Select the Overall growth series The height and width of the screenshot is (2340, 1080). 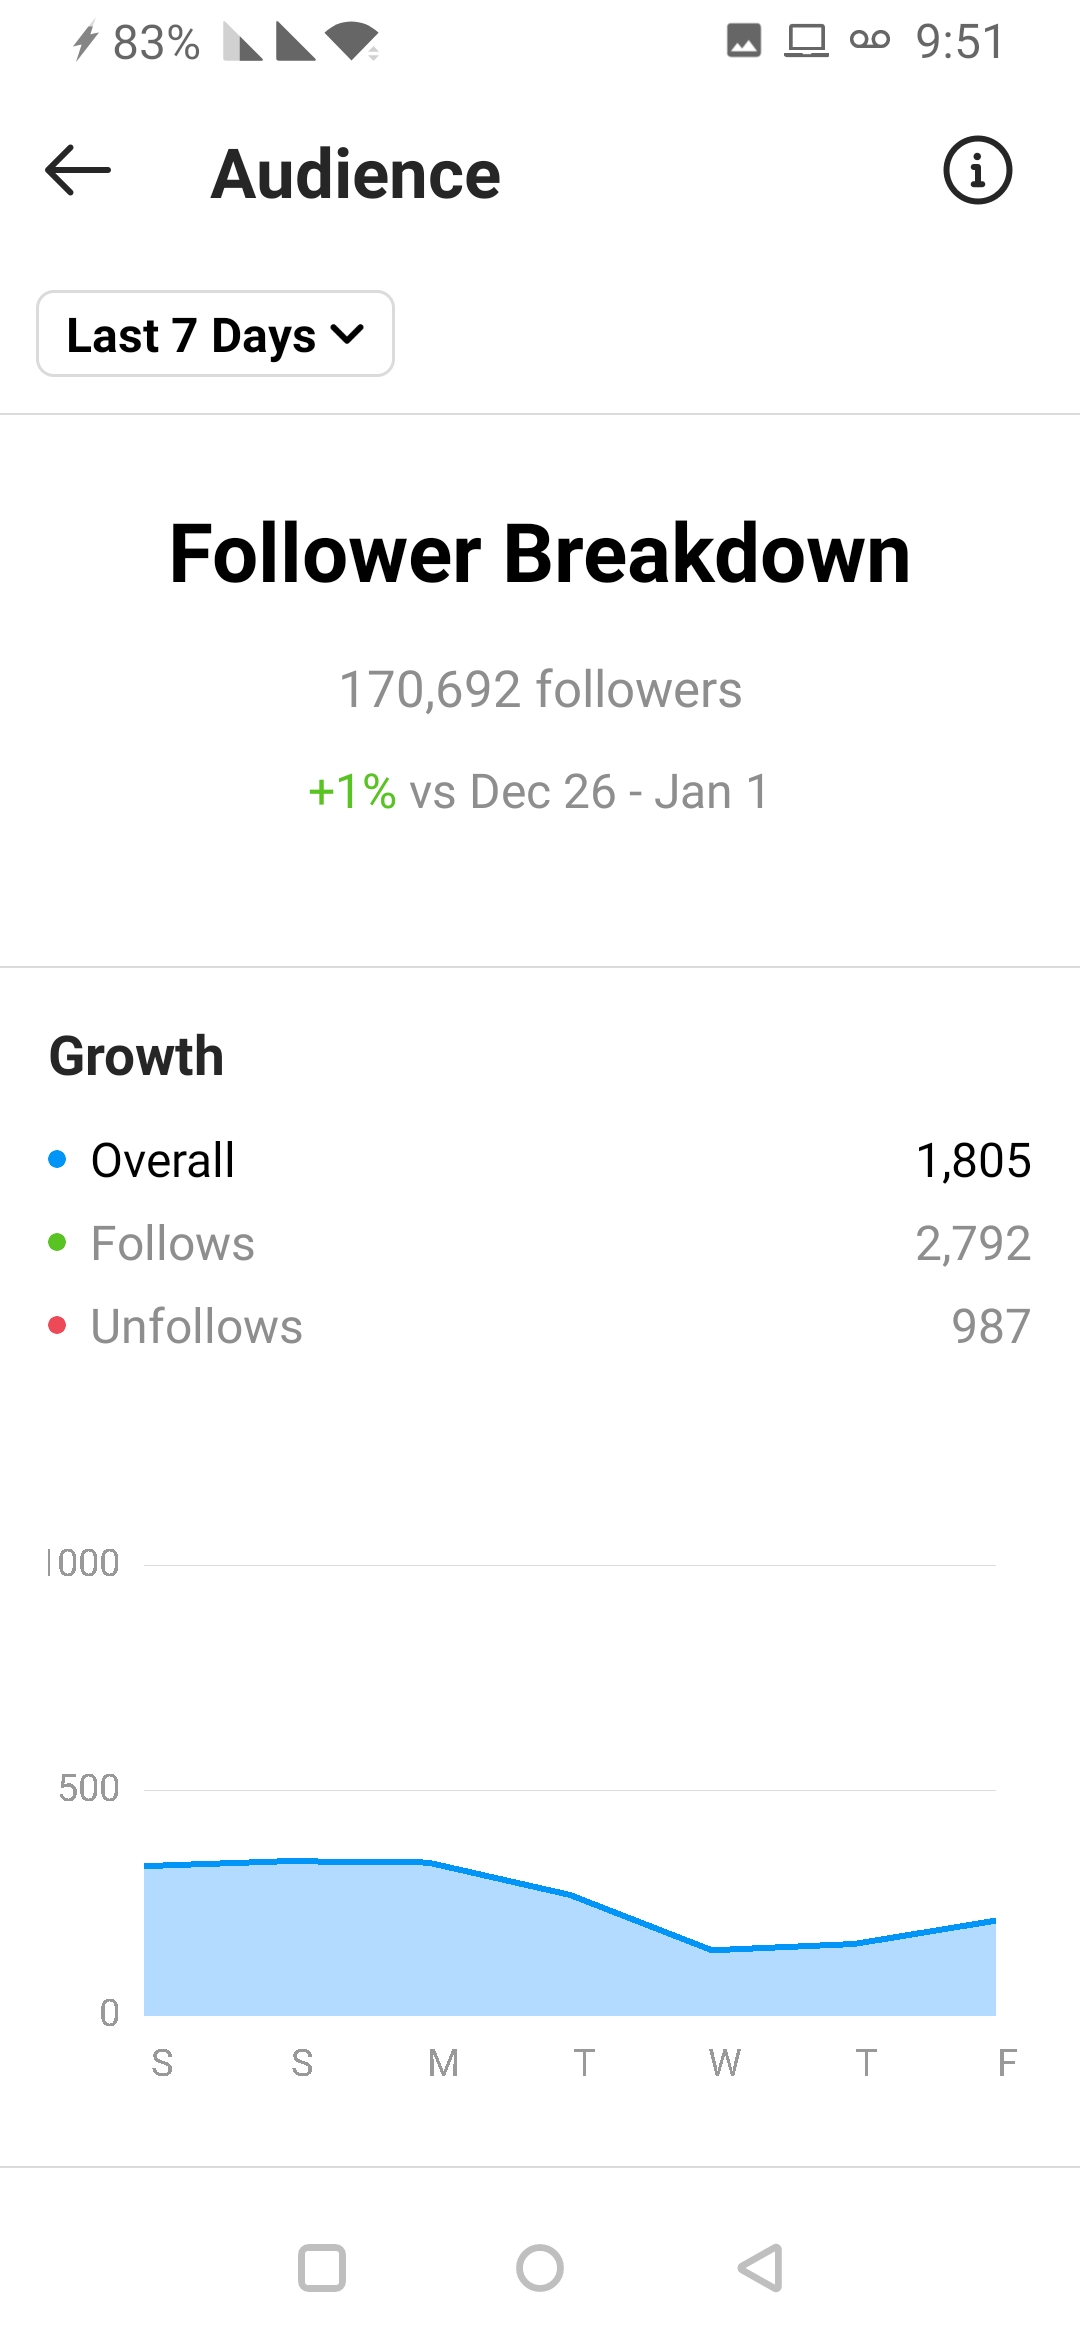pos(540,1160)
